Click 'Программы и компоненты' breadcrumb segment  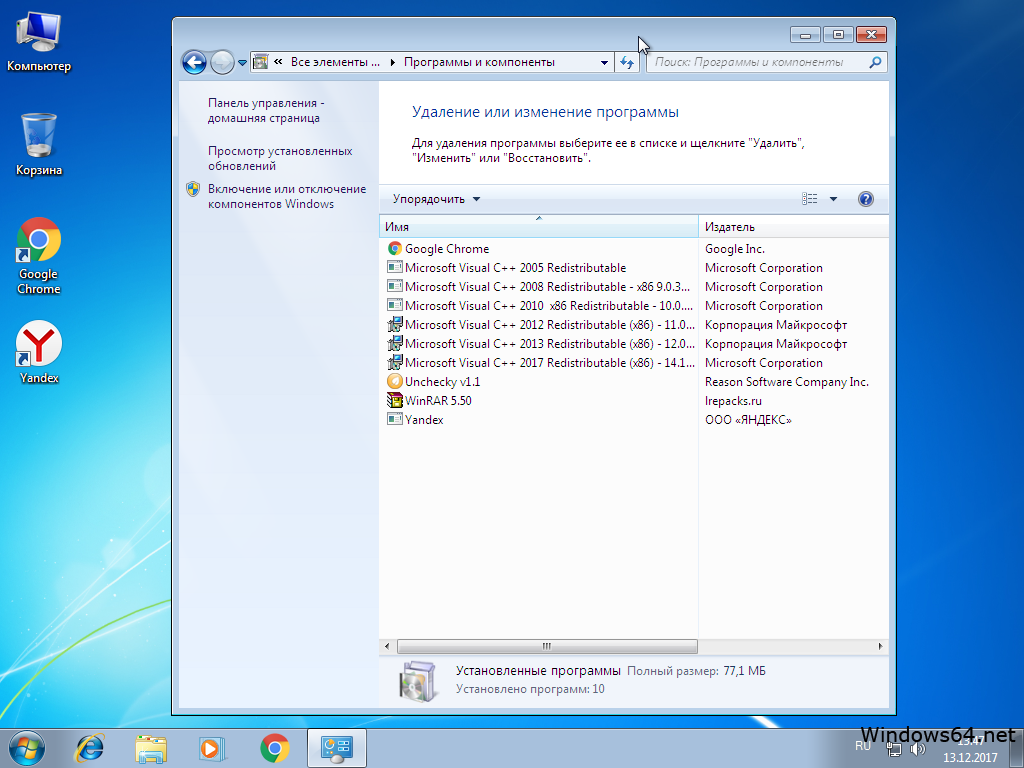pos(479,62)
